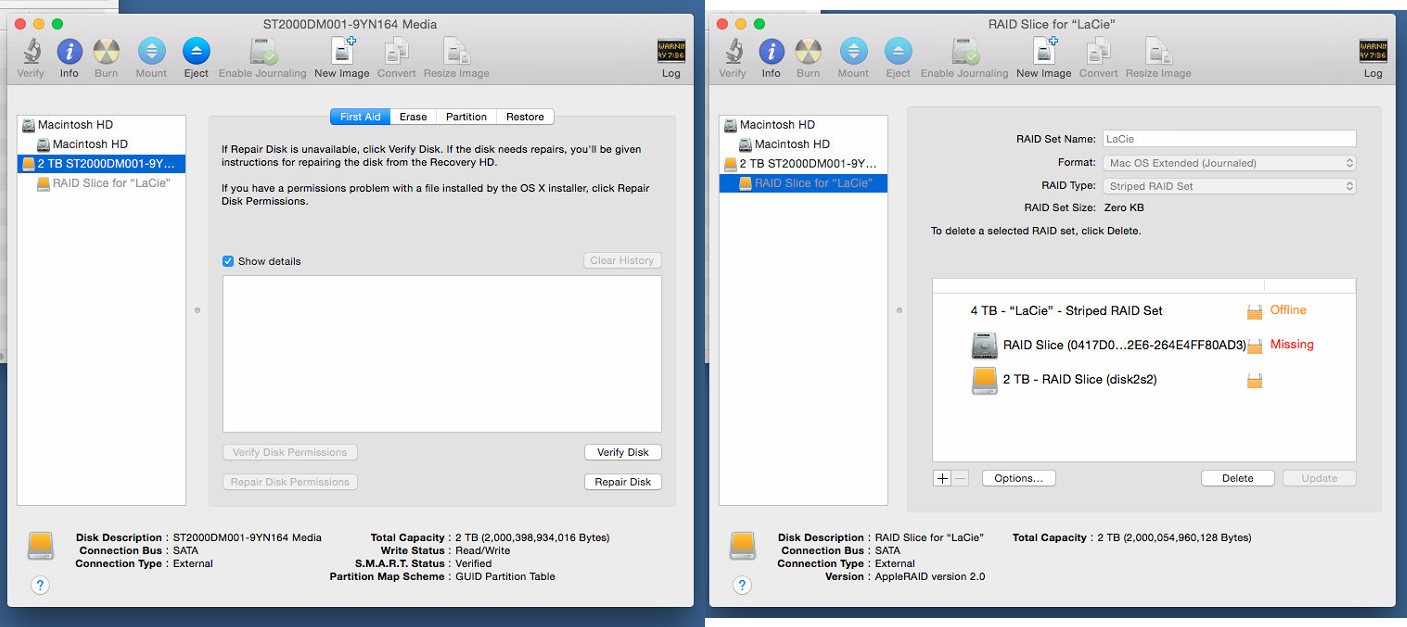Select top Macintosh HD disk in left window
The width and height of the screenshot is (1407, 627).
pyautogui.click(x=101, y=125)
